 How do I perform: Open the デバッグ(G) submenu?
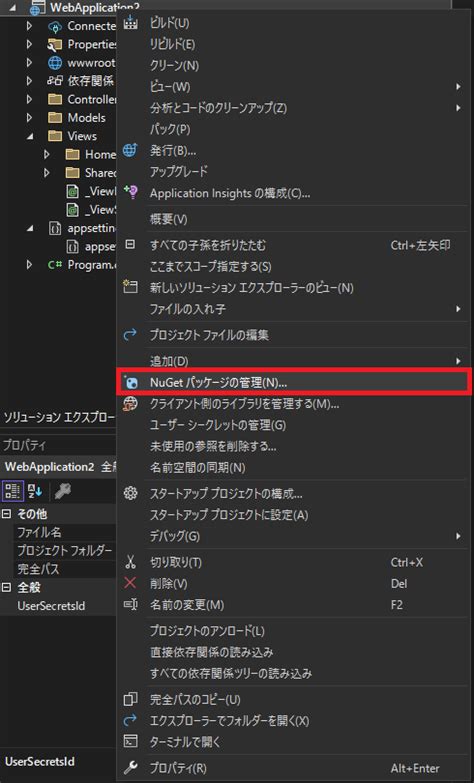(294, 536)
